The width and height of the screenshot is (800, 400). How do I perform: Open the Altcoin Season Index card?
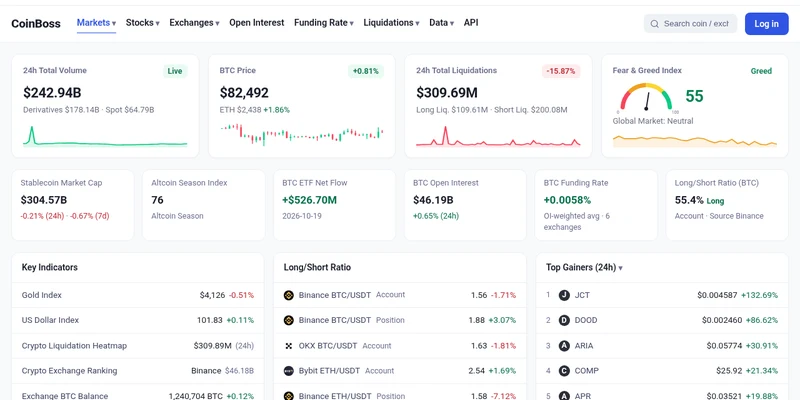(204, 205)
